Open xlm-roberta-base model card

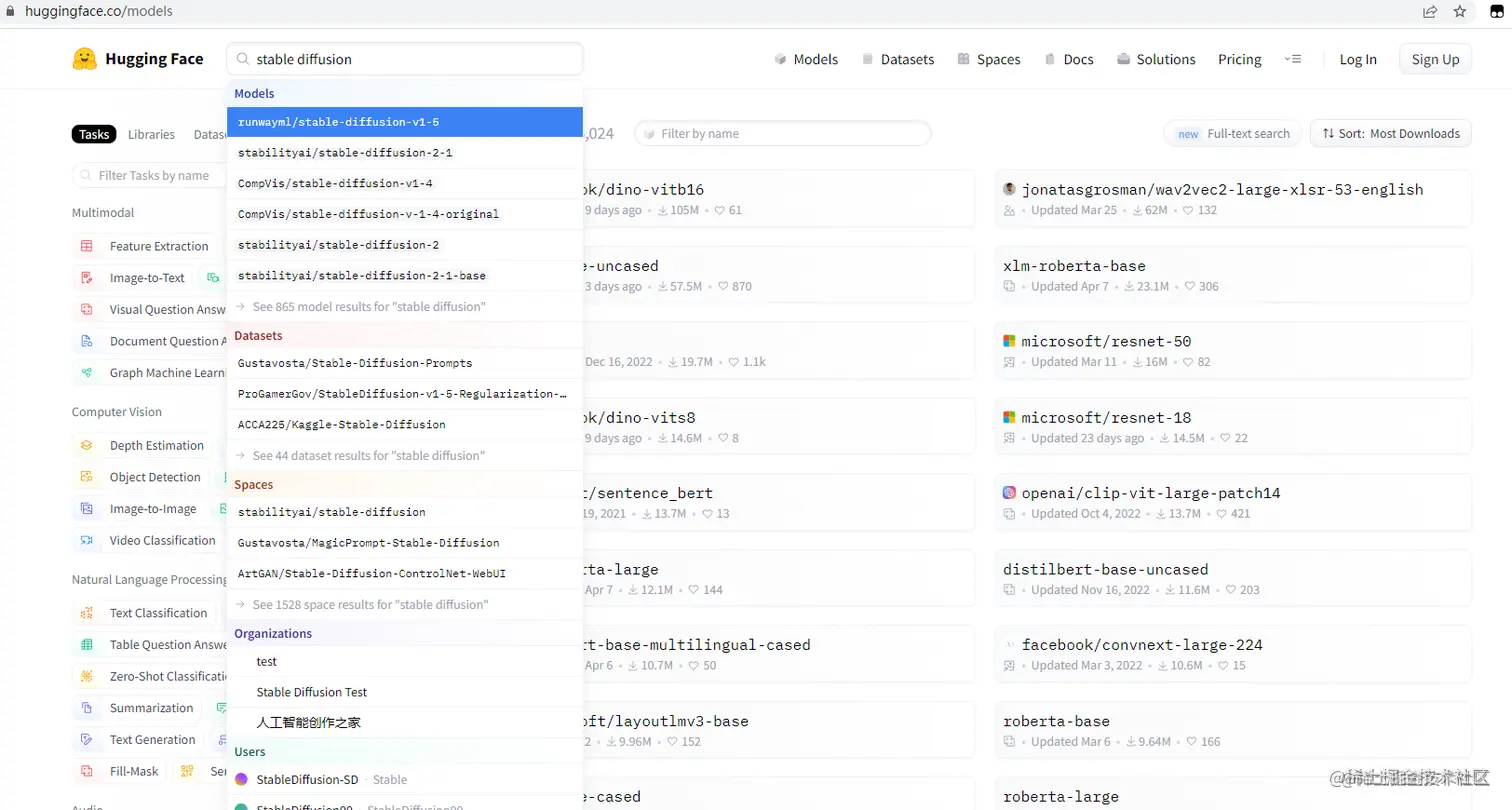point(1232,275)
